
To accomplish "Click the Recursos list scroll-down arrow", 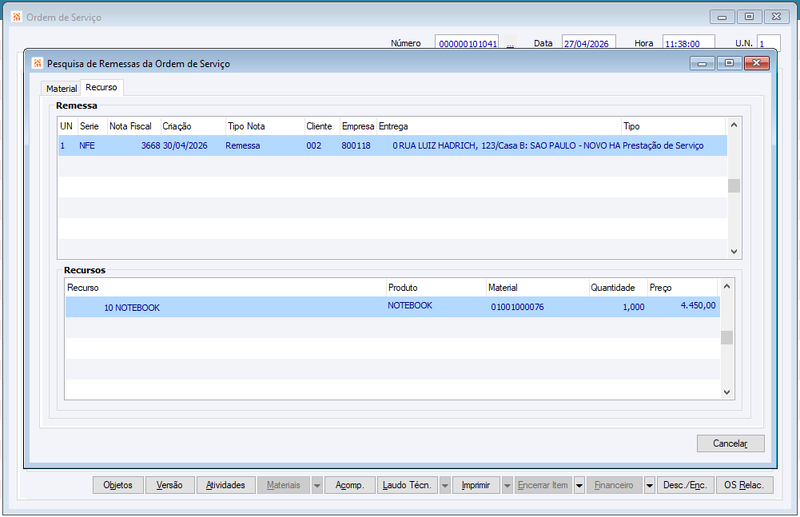I will [727, 392].
